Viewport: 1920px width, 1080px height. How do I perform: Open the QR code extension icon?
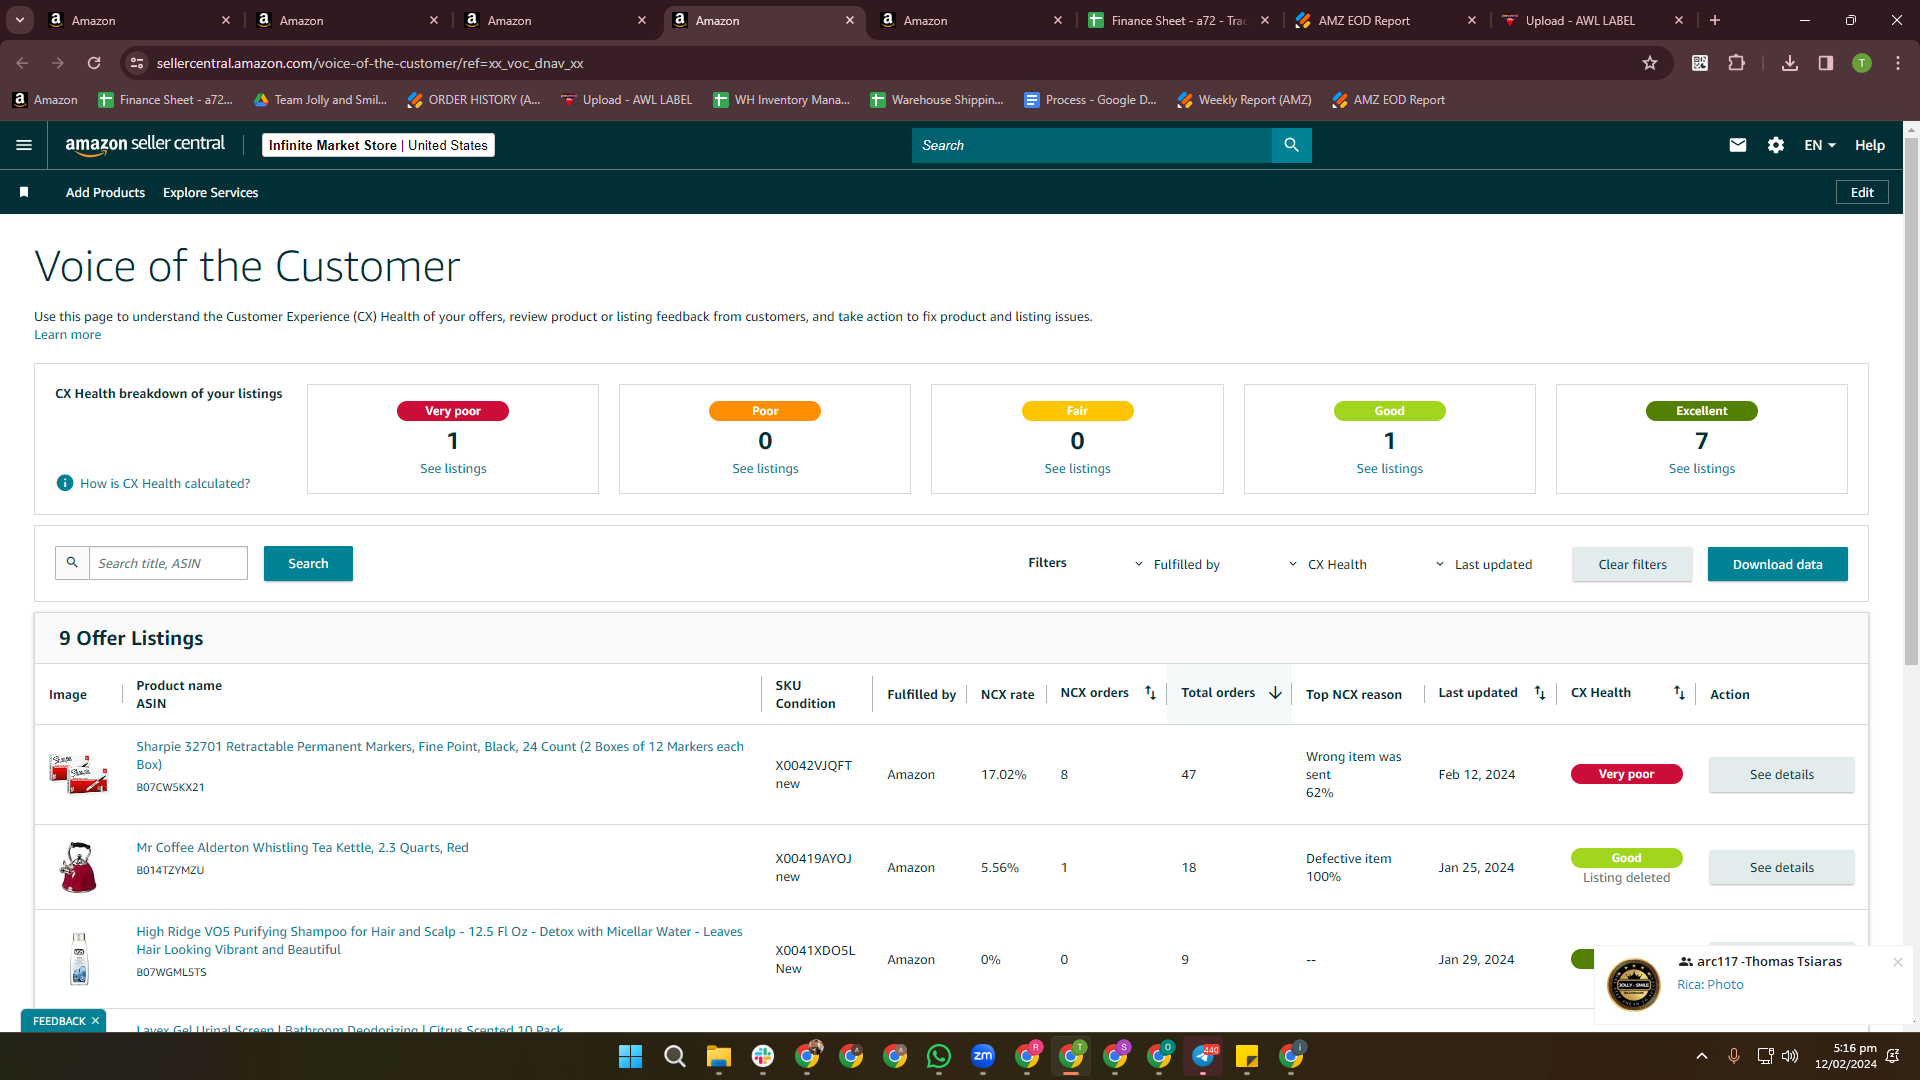pos(1700,63)
